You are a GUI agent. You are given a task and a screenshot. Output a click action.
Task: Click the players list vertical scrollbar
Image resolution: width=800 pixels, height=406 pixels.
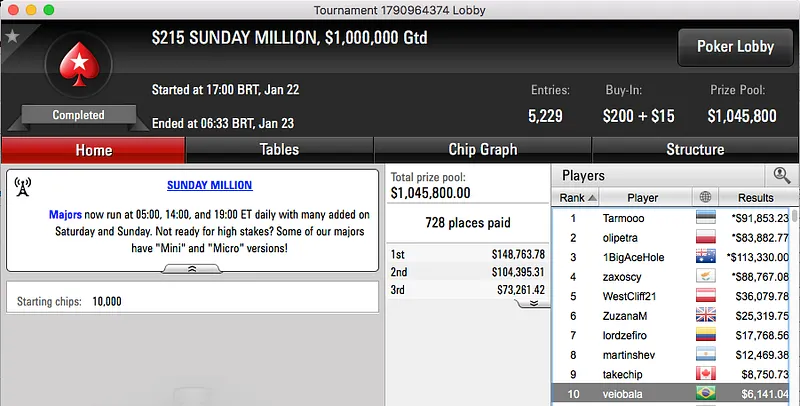pyautogui.click(x=795, y=300)
